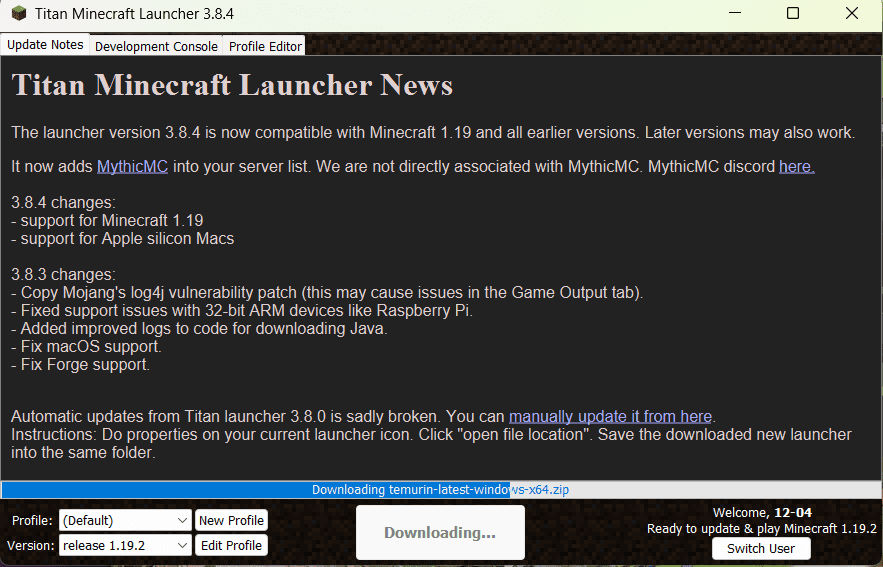883x567 pixels.
Task: Click the chevron arrow on the Version combo box
Action: (182, 545)
